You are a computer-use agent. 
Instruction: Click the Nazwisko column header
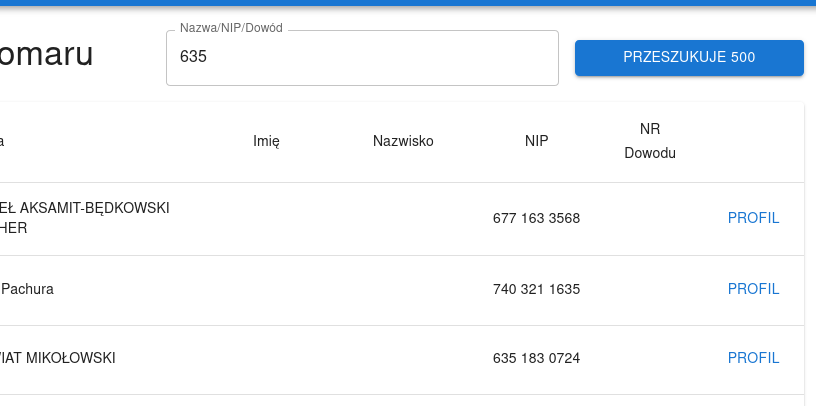coord(403,141)
